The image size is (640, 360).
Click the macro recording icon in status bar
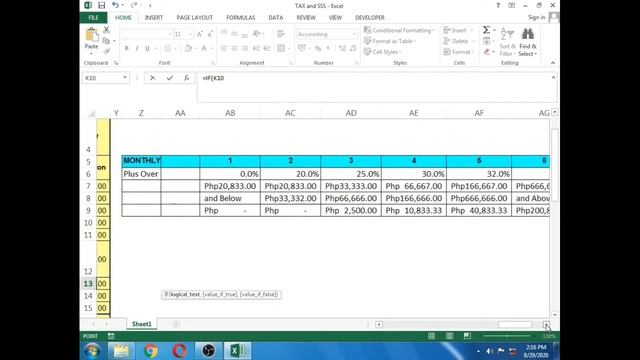tap(111, 336)
